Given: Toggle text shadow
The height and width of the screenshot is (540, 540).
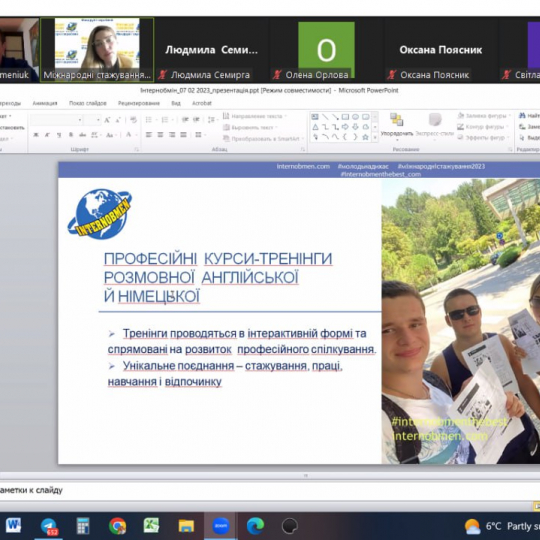Looking at the screenshot, I should pyautogui.click(x=71, y=135).
